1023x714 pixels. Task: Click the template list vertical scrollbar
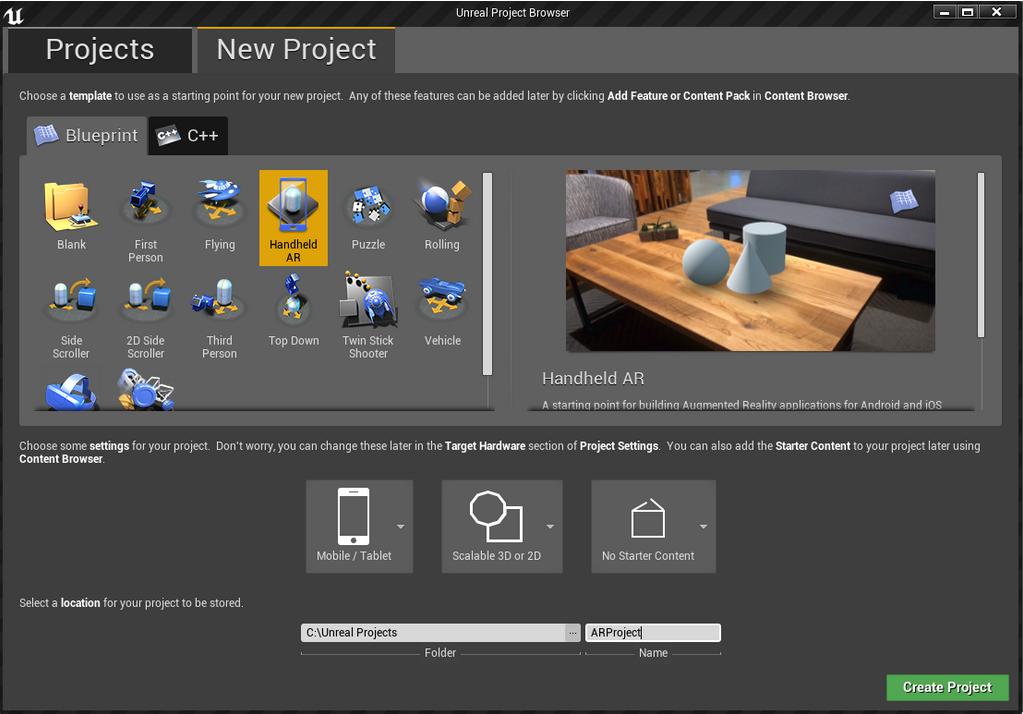[x=488, y=273]
